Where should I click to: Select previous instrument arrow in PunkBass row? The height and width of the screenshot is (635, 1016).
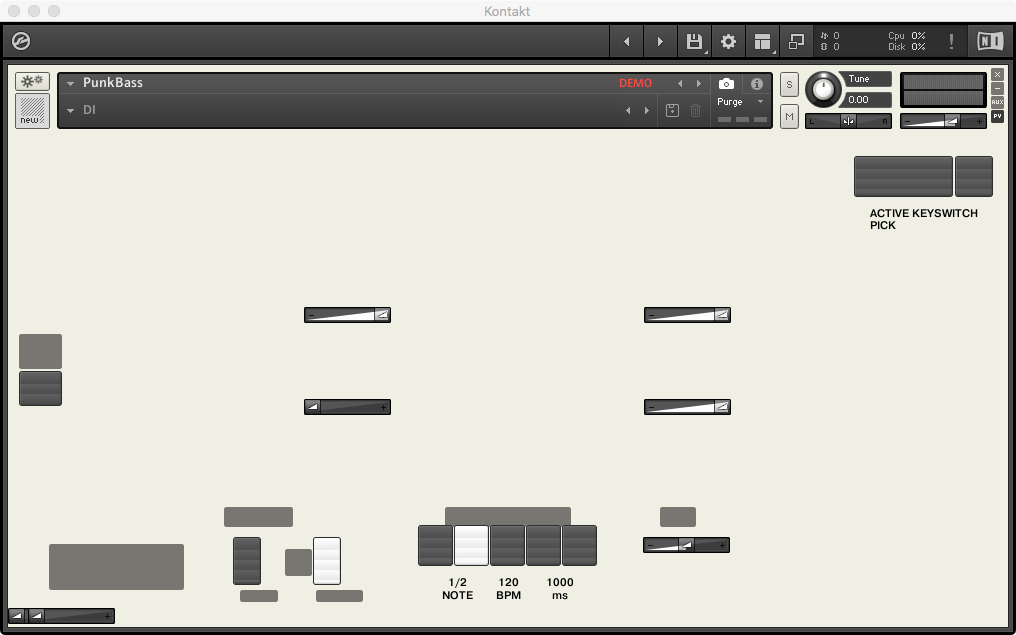coord(680,84)
